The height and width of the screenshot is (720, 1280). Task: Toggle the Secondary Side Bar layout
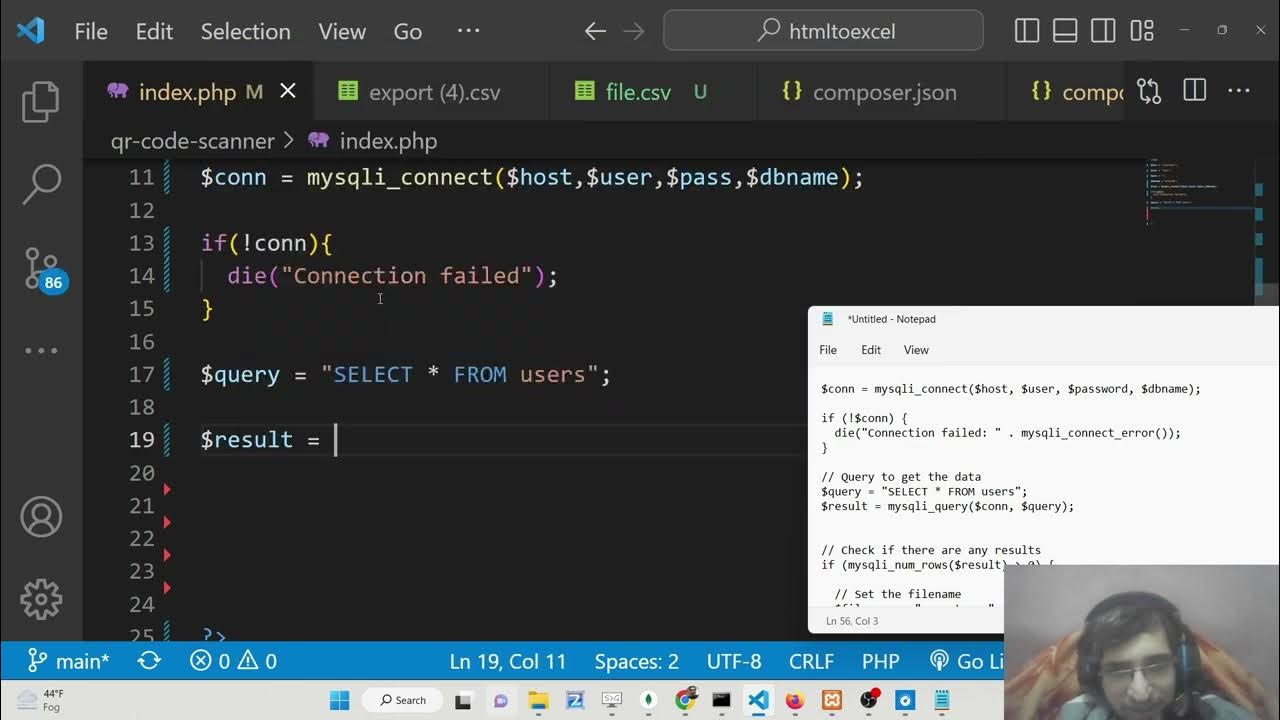pos(1103,31)
